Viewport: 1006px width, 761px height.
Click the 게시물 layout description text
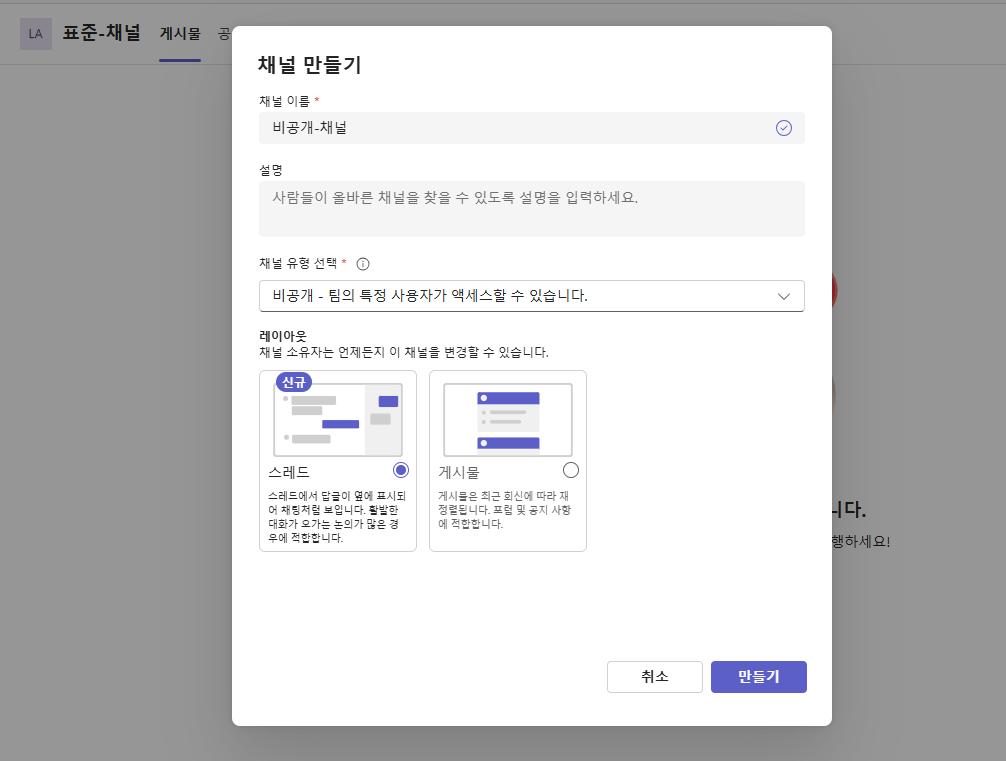(504, 509)
